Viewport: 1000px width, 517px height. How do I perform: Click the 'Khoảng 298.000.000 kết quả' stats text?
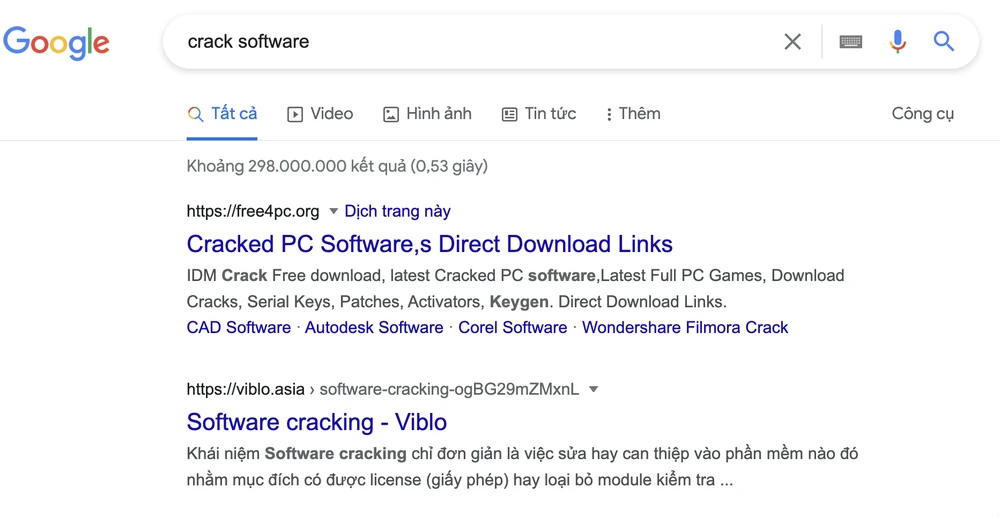coord(337,166)
